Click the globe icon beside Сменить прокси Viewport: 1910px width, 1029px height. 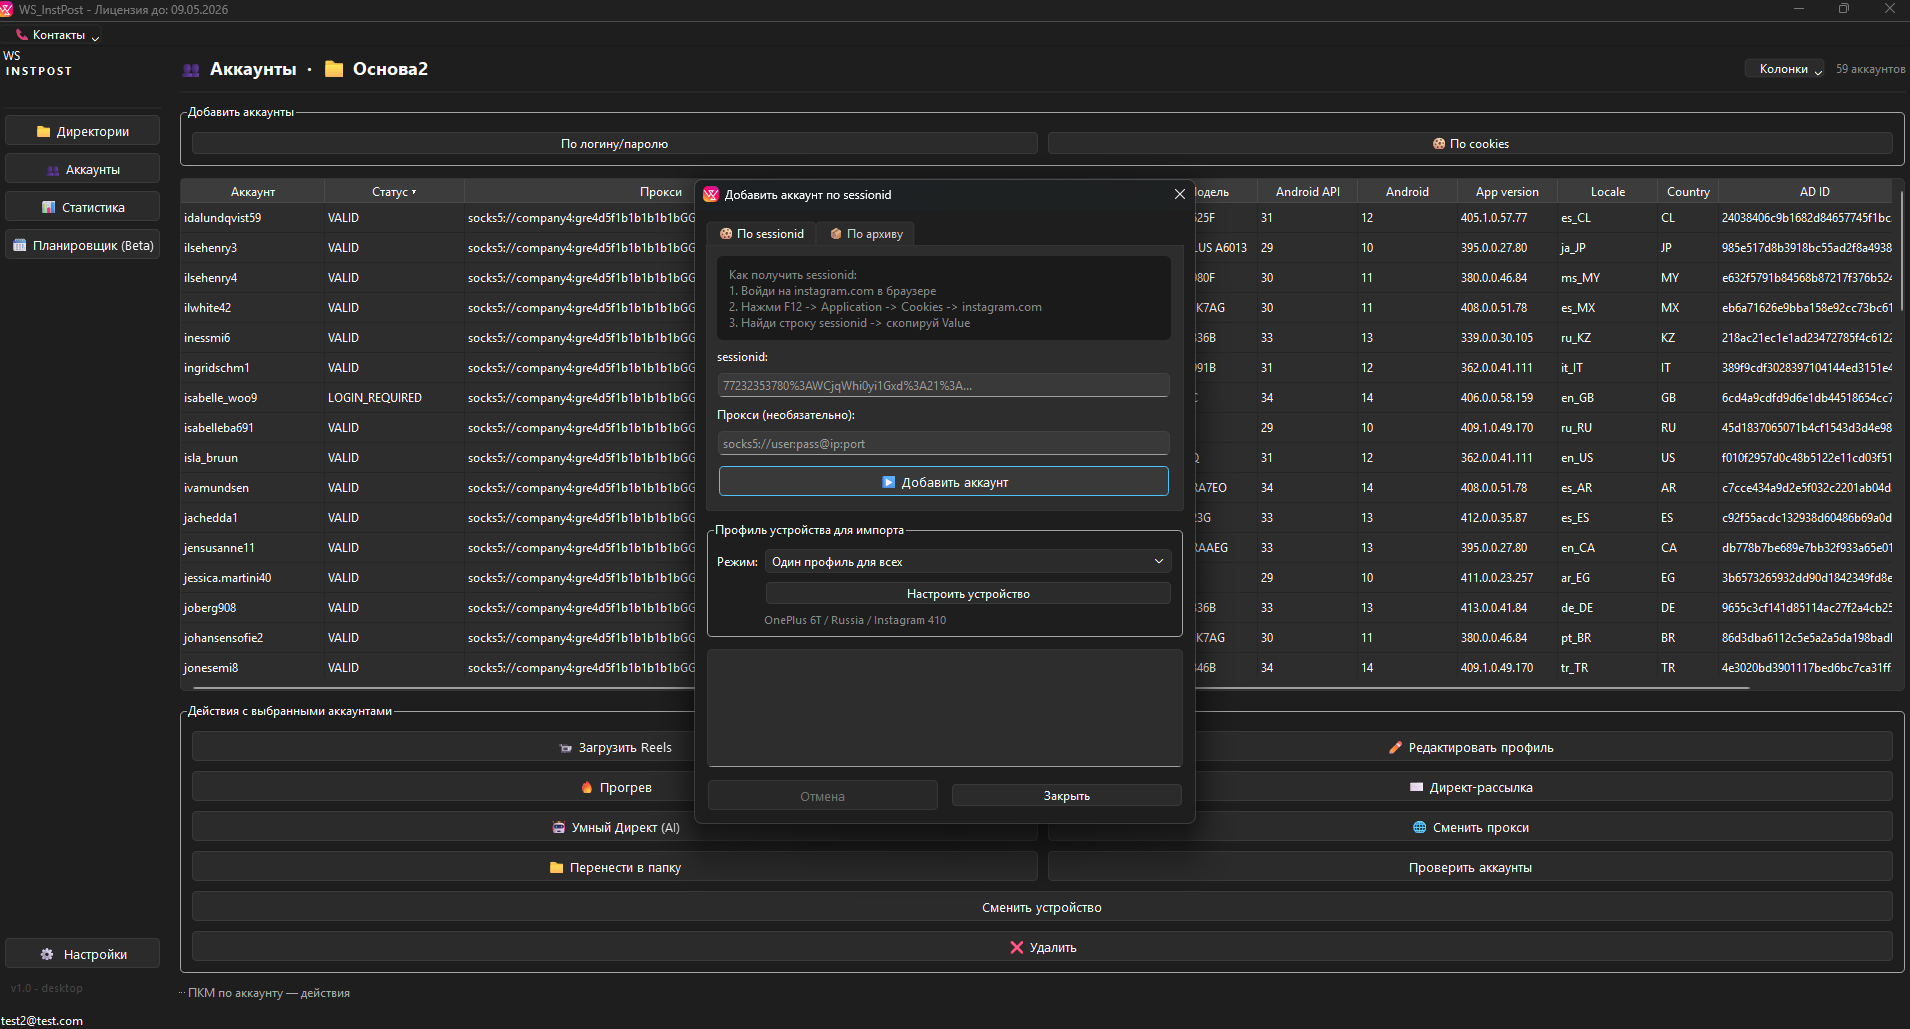point(1419,827)
